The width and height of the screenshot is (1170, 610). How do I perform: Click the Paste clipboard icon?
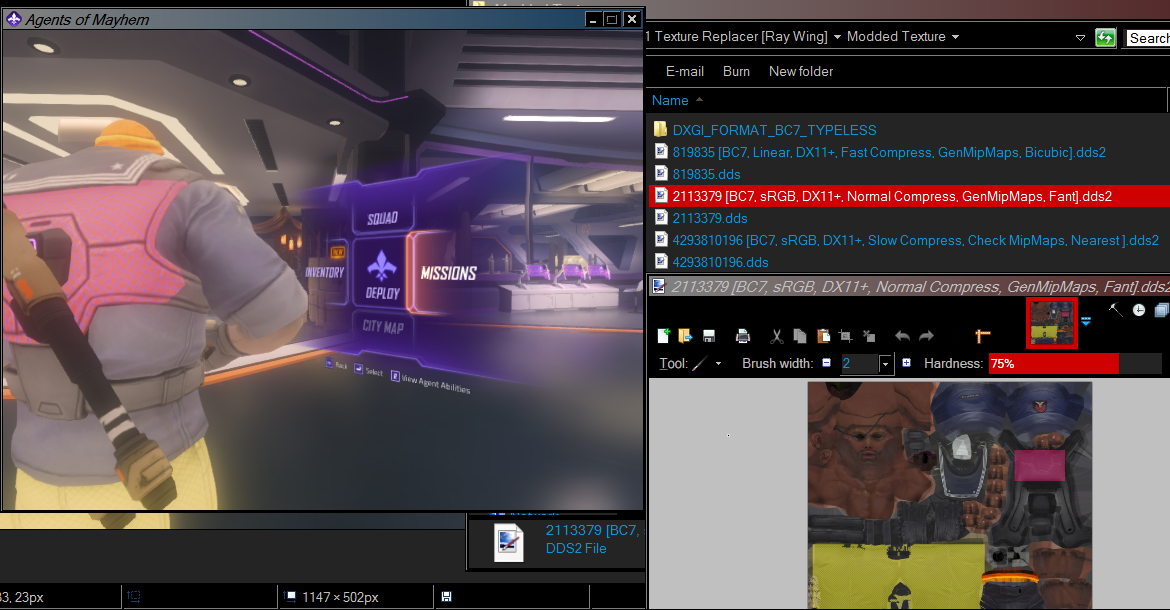823,336
